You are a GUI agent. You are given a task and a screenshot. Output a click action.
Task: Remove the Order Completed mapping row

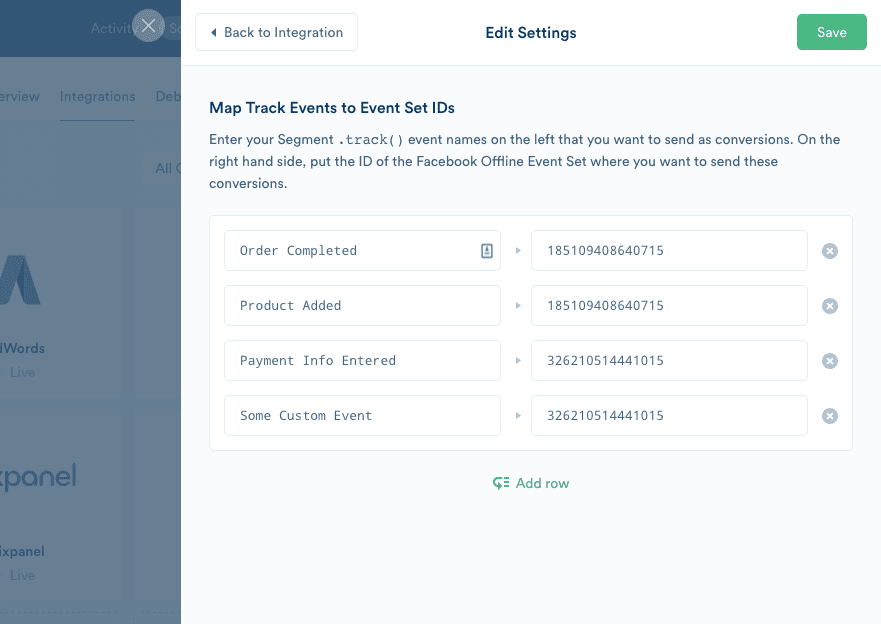tap(829, 251)
